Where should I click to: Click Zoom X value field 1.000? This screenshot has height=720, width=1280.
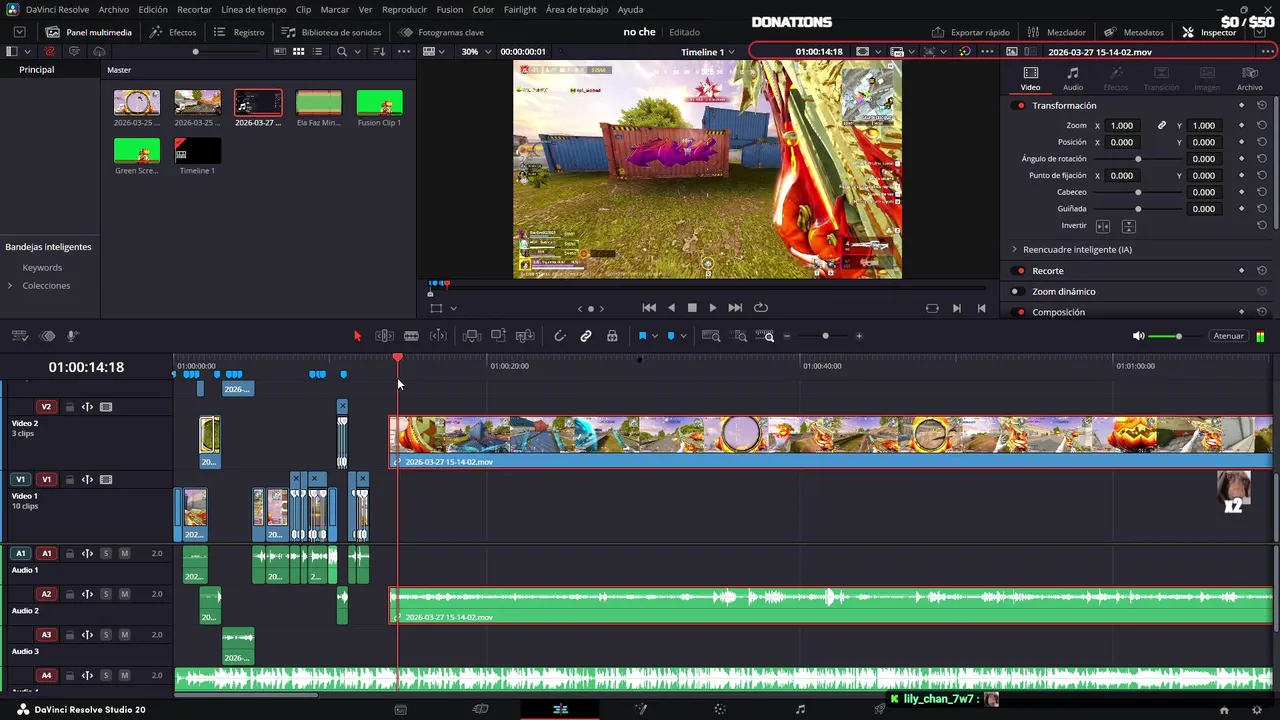[x=1123, y=126]
